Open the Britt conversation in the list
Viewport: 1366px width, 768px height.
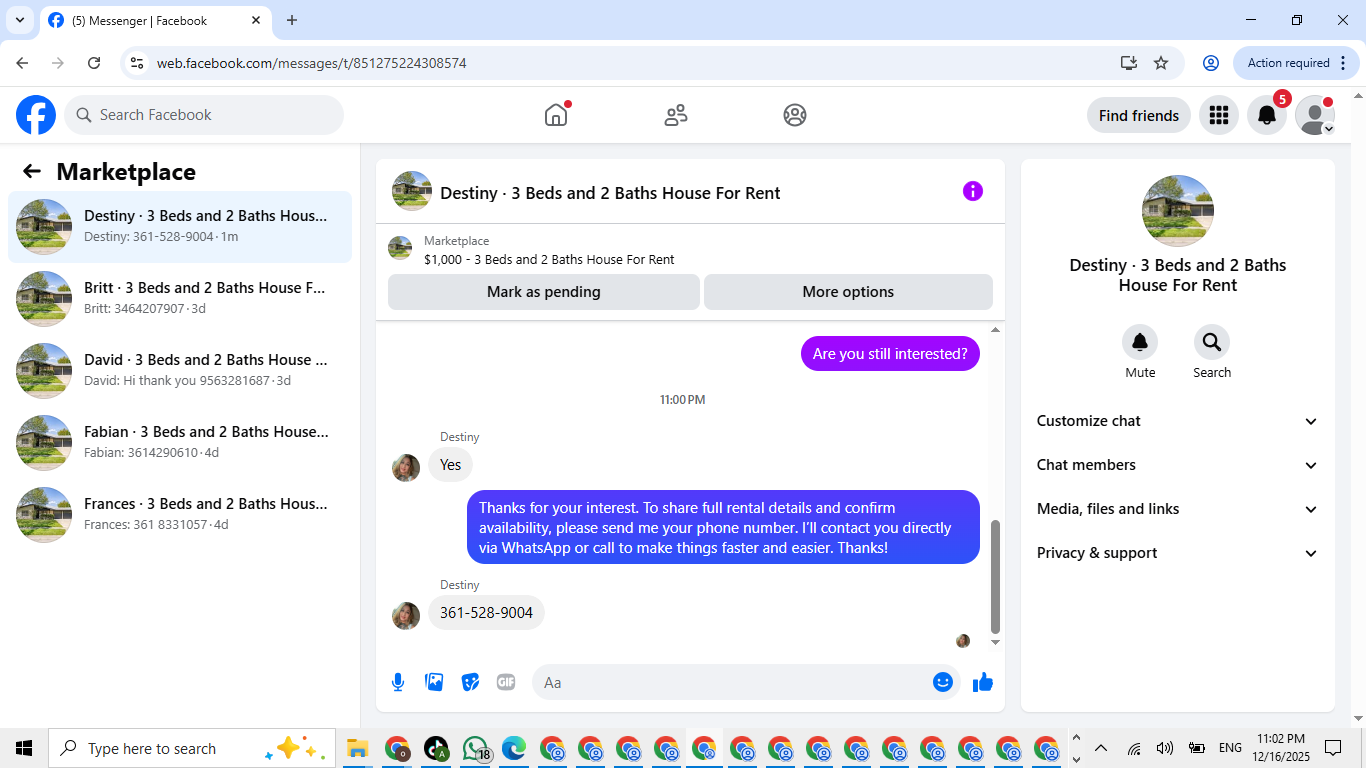(x=180, y=299)
